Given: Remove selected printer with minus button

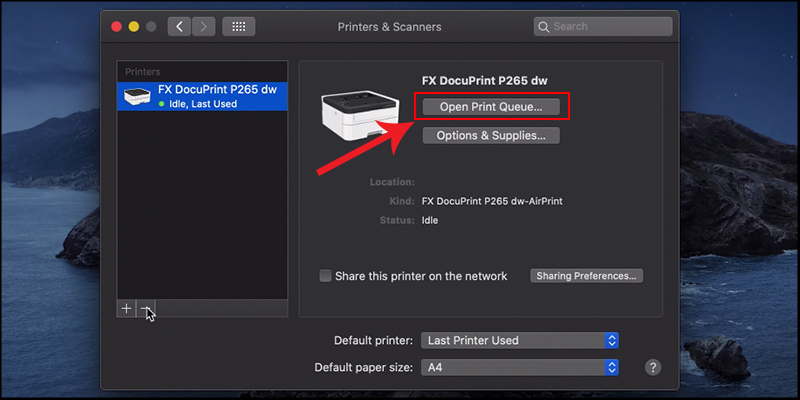Looking at the screenshot, I should tap(145, 309).
